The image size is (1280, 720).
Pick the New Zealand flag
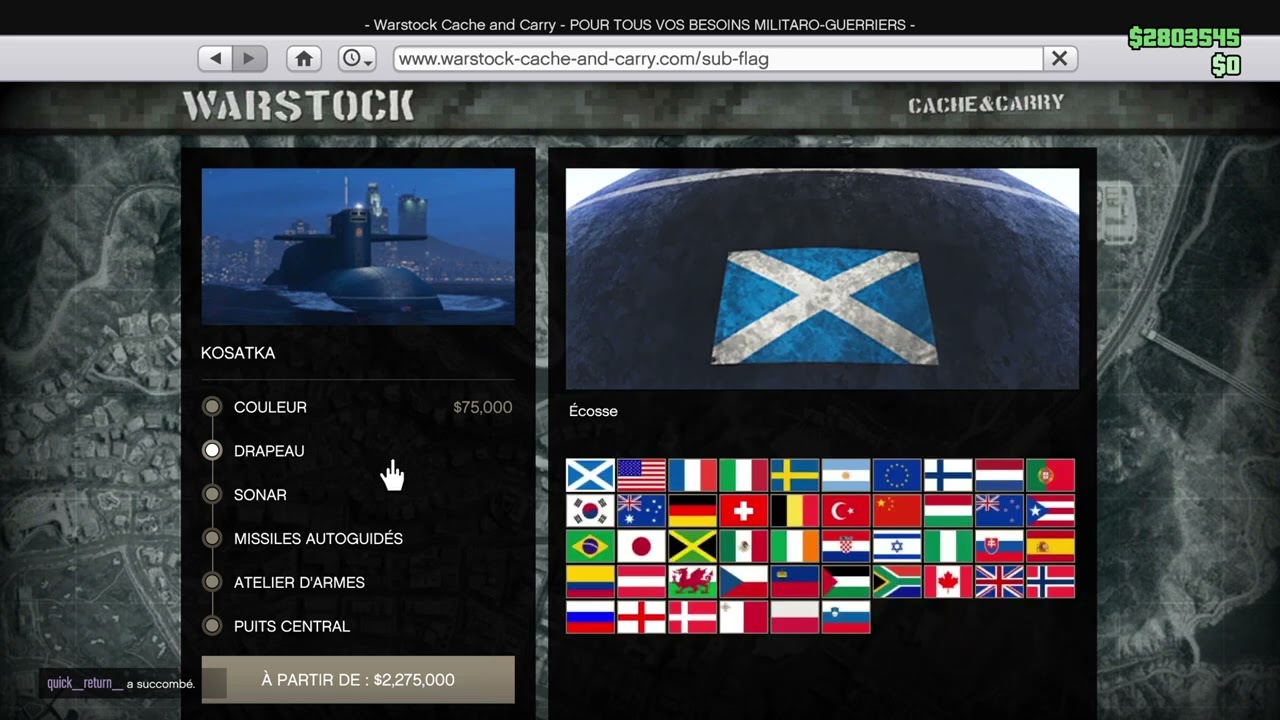pos(999,511)
